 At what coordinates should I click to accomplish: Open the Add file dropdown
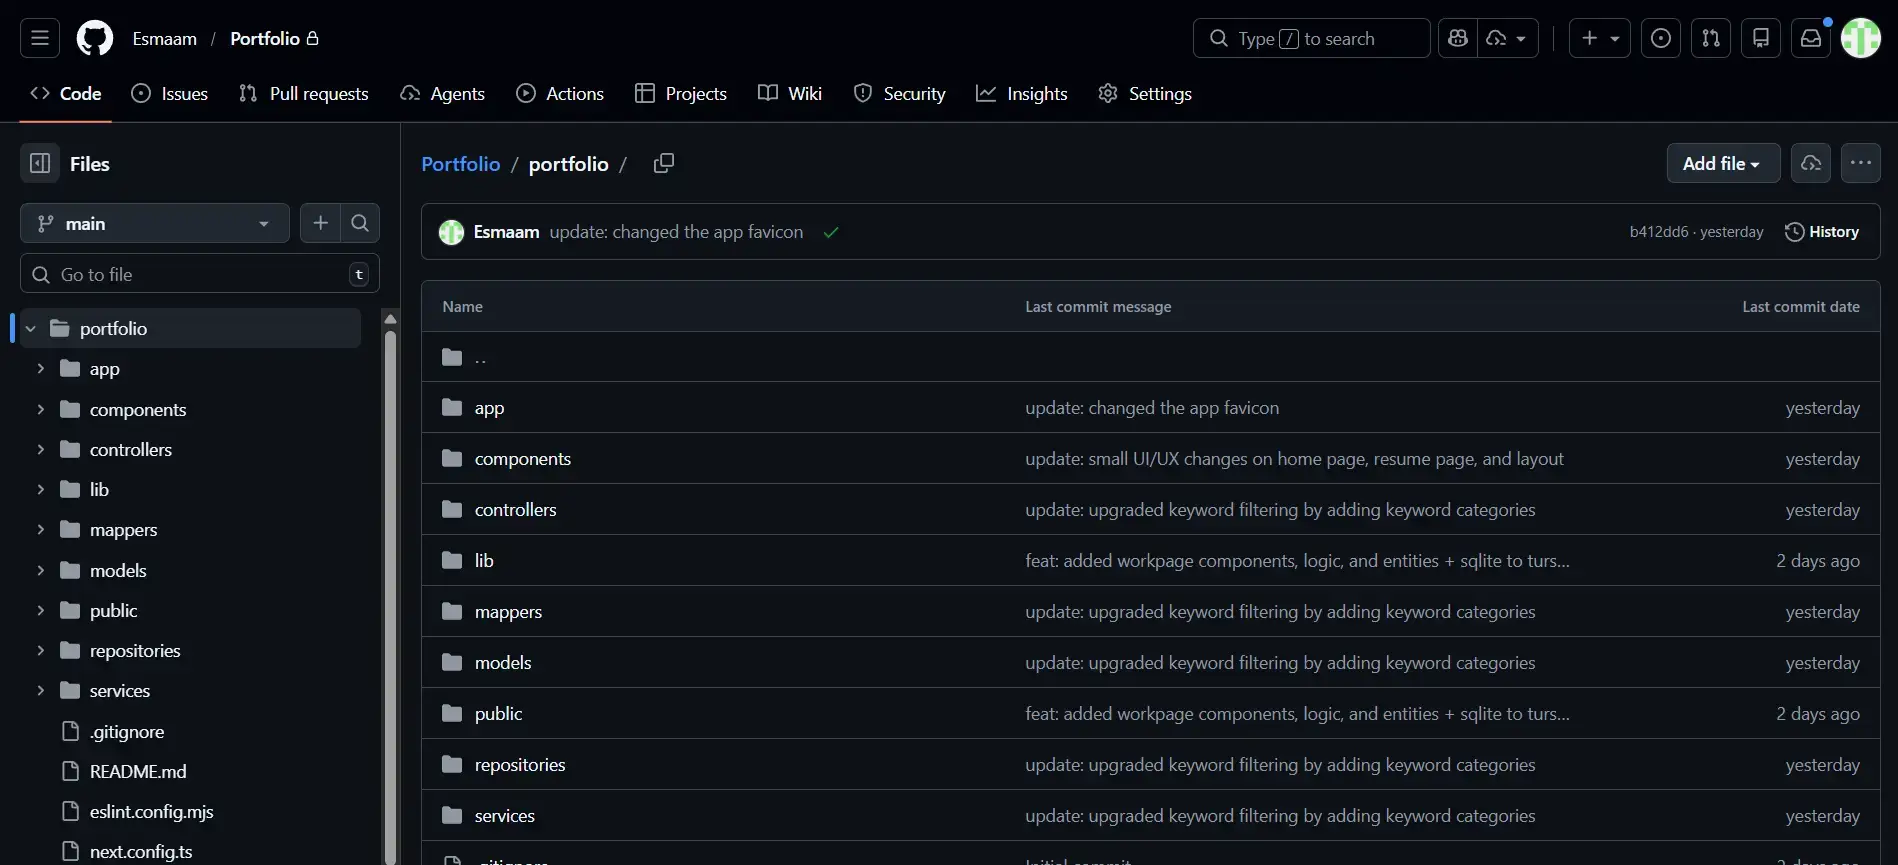pos(1722,163)
